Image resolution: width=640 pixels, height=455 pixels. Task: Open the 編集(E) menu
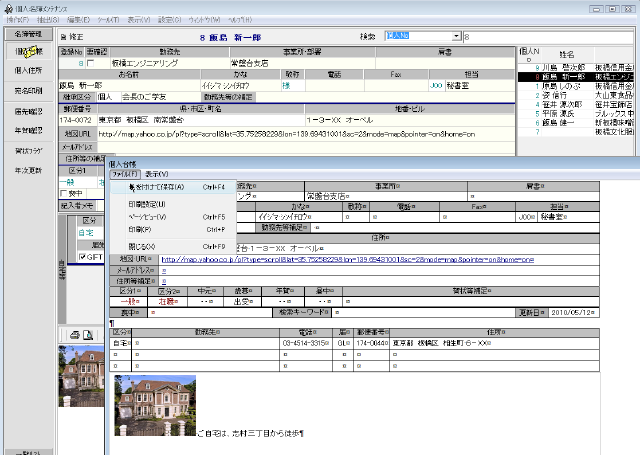tap(78, 20)
